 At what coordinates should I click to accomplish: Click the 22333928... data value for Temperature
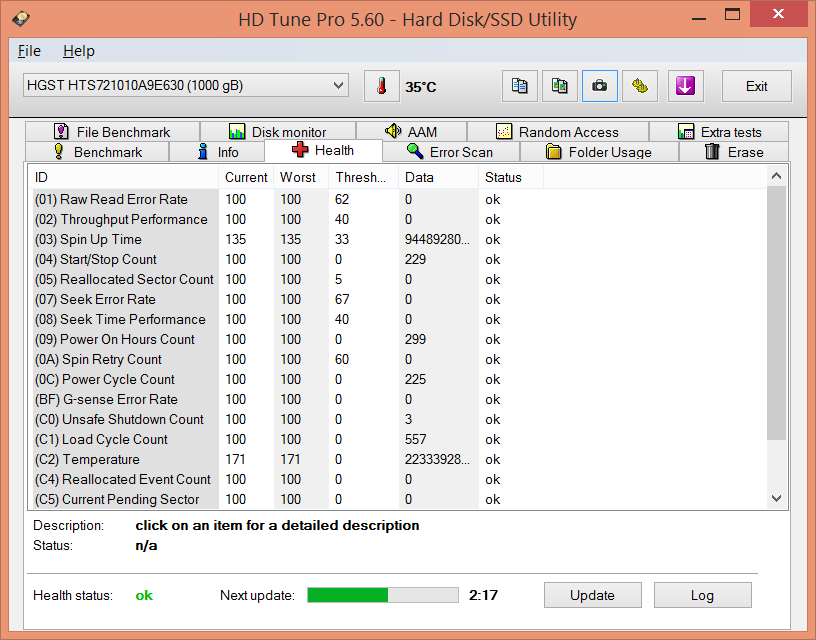(437, 459)
